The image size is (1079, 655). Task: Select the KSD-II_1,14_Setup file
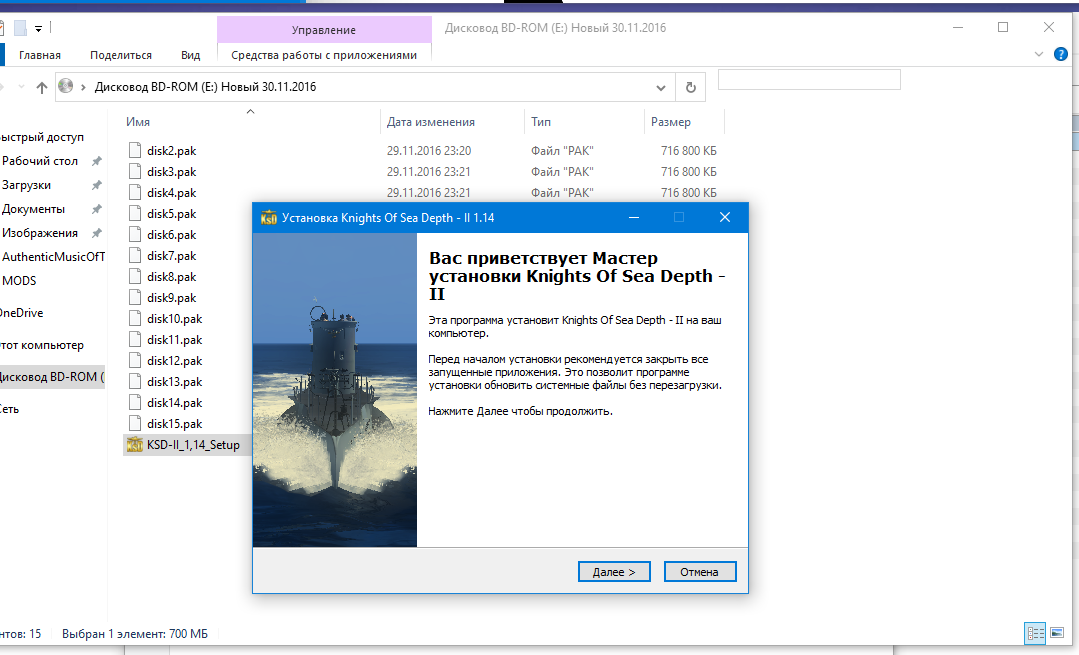pyautogui.click(x=193, y=445)
